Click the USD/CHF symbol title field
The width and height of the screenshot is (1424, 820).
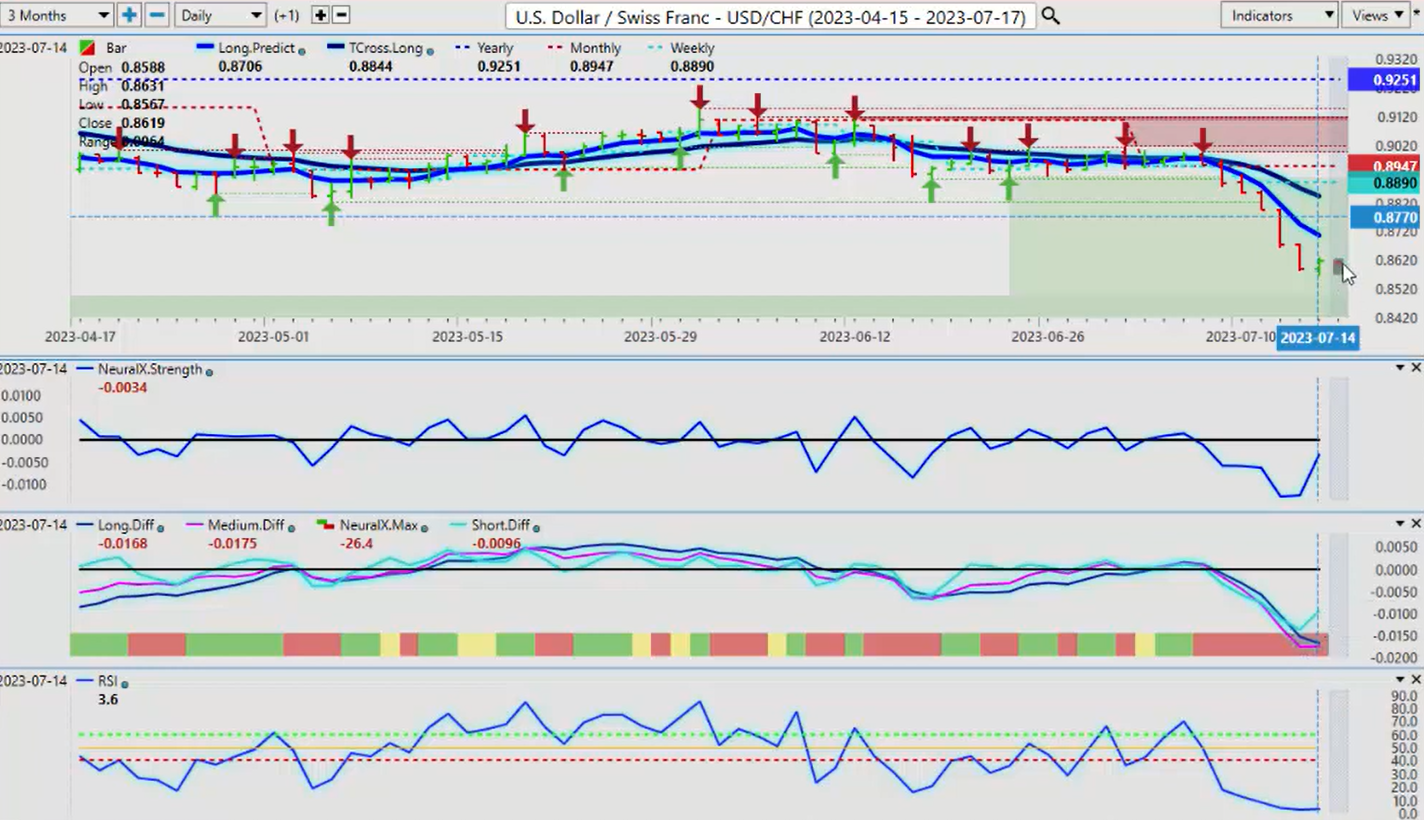(770, 16)
